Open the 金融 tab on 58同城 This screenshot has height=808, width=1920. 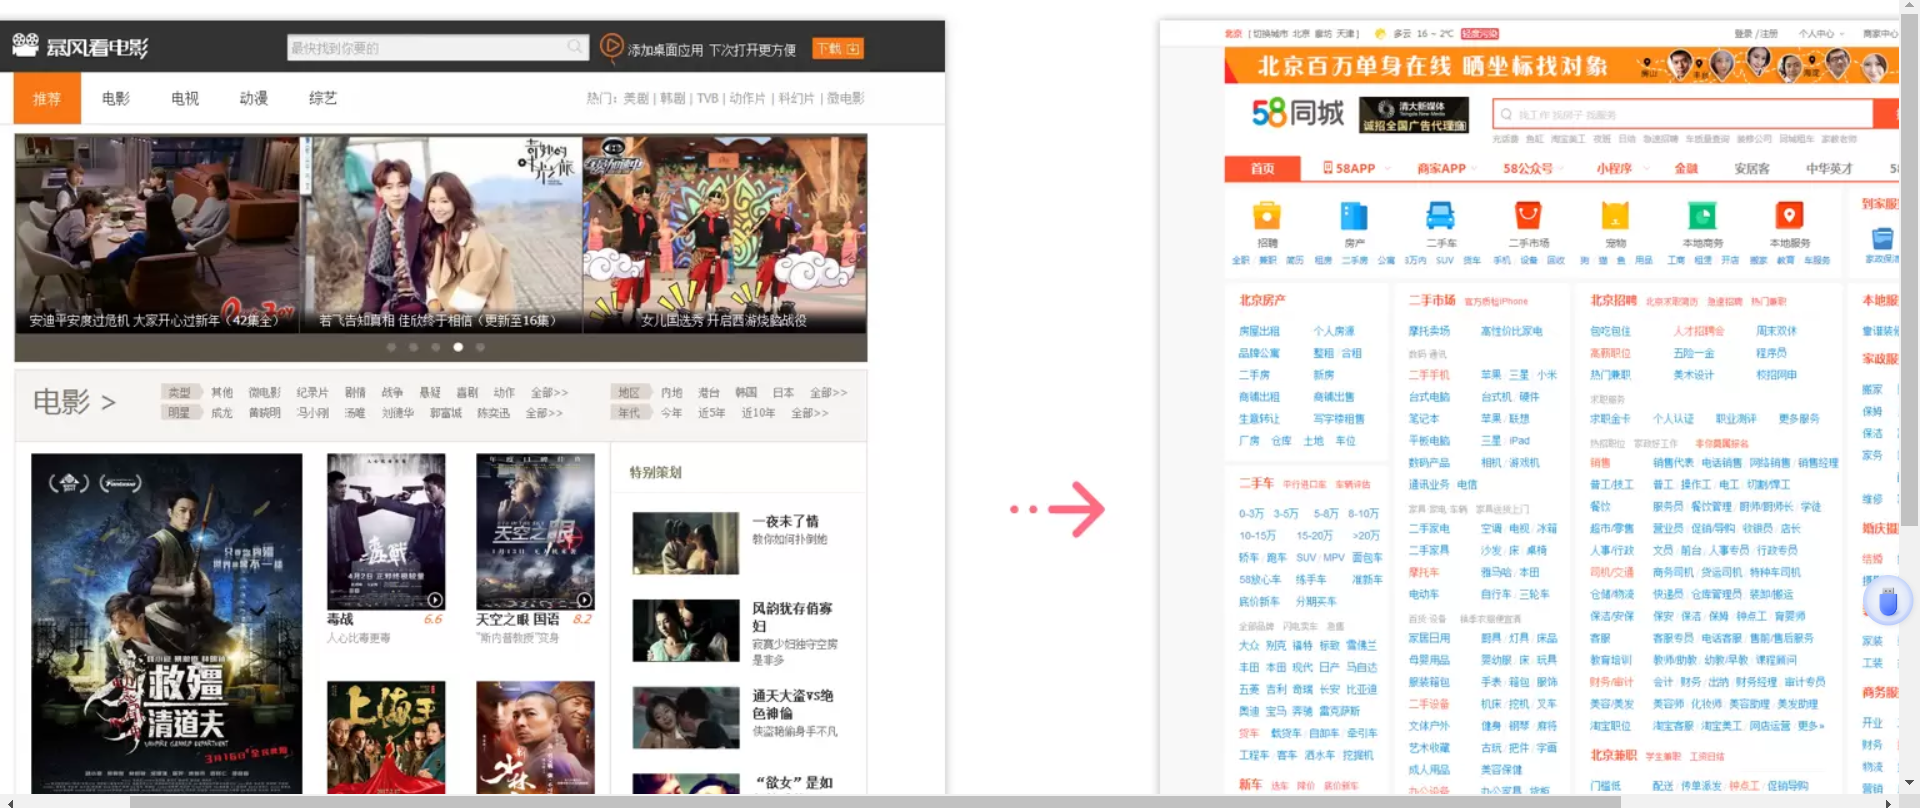click(1686, 168)
